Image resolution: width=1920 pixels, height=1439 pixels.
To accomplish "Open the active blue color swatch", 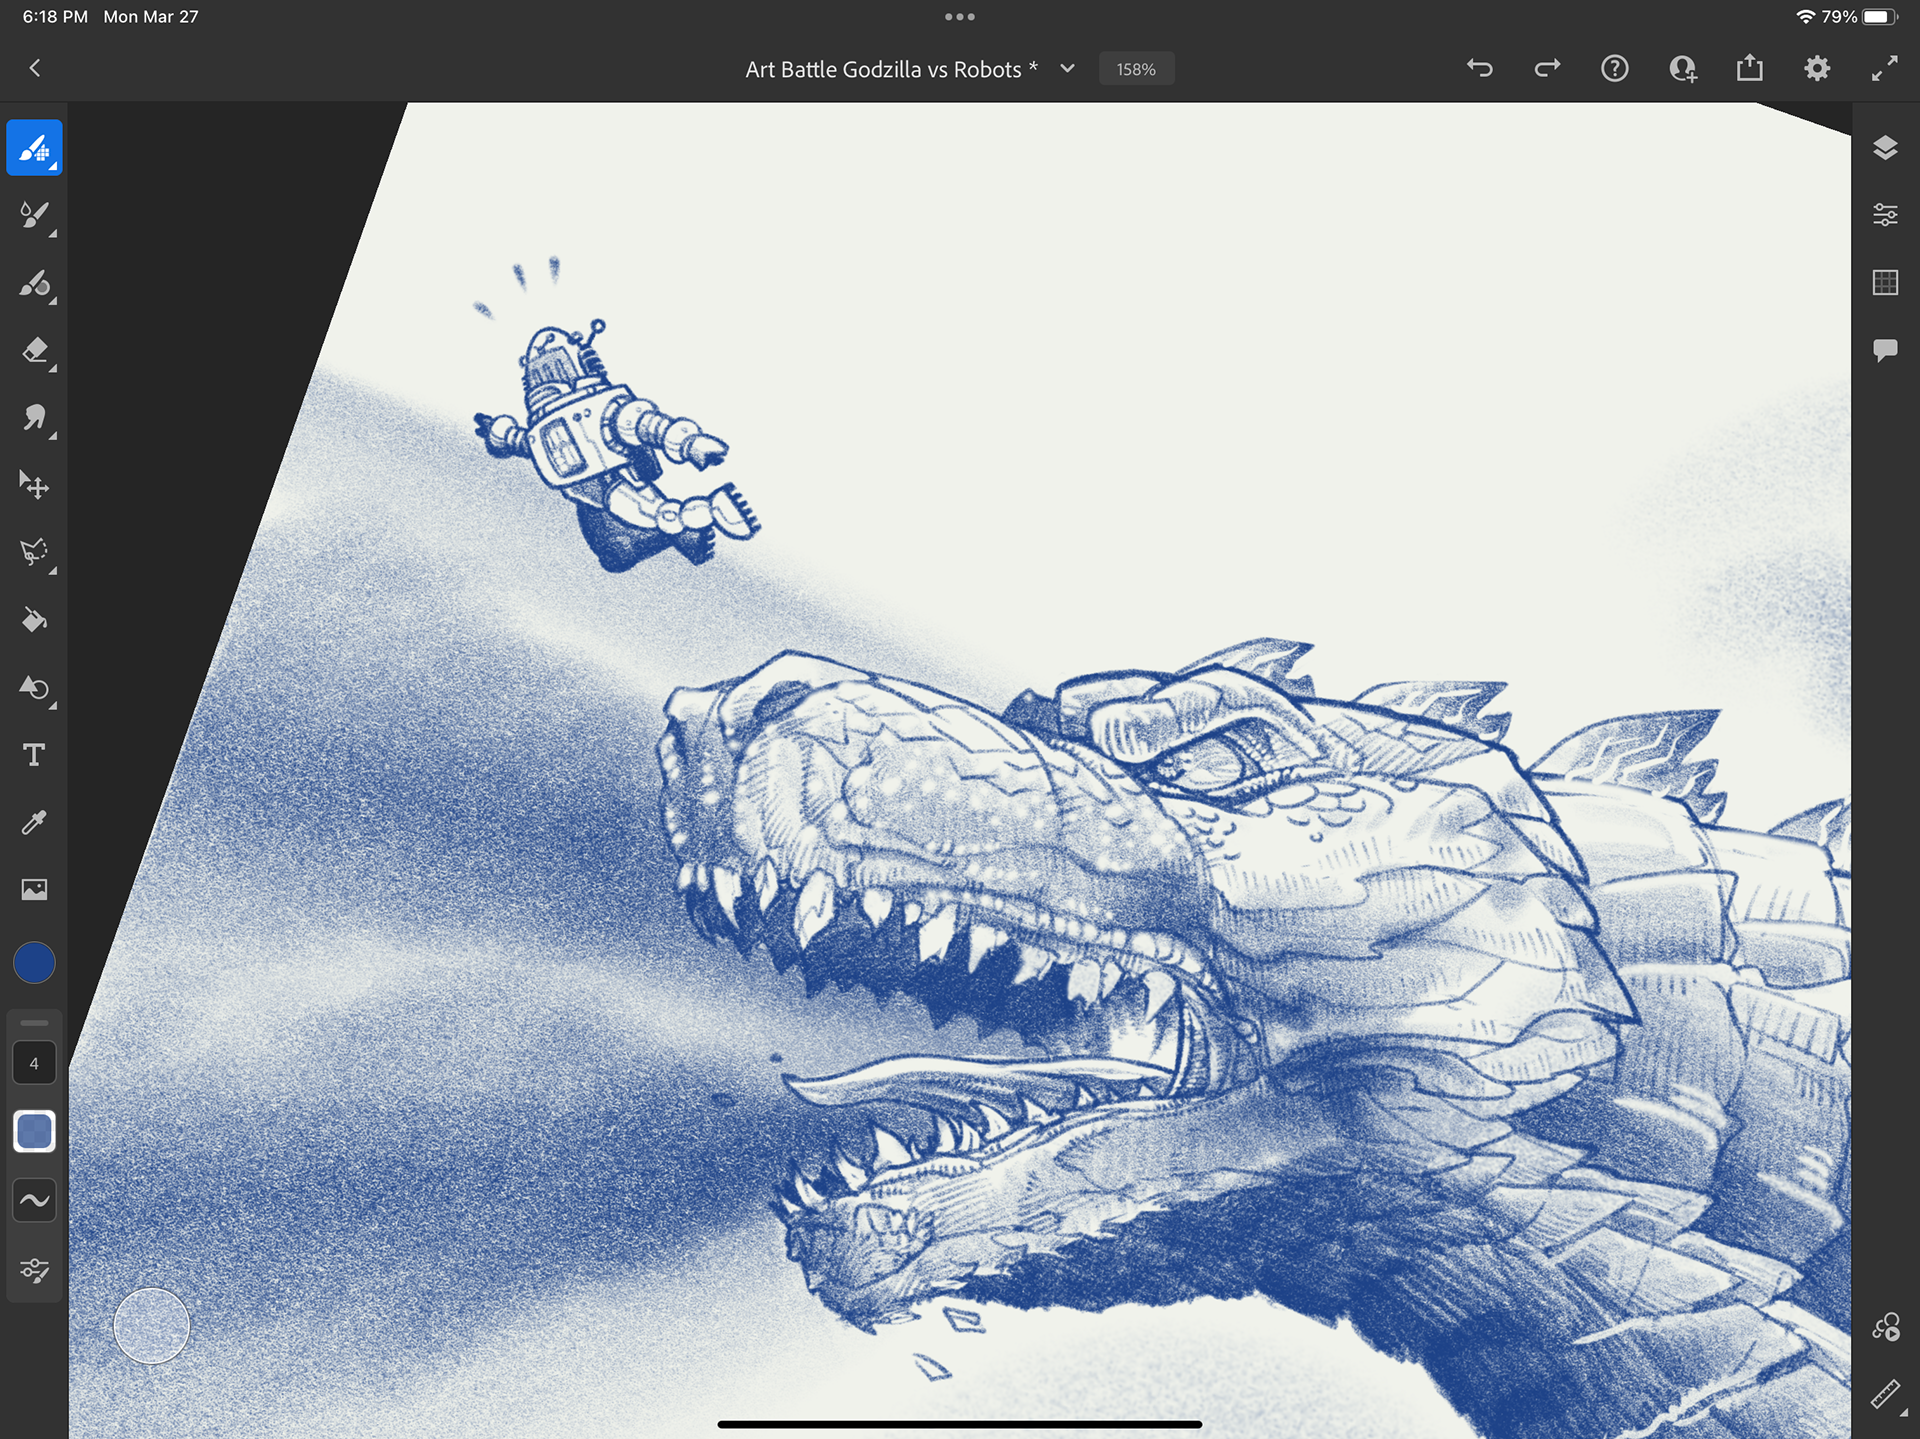I will click(34, 963).
